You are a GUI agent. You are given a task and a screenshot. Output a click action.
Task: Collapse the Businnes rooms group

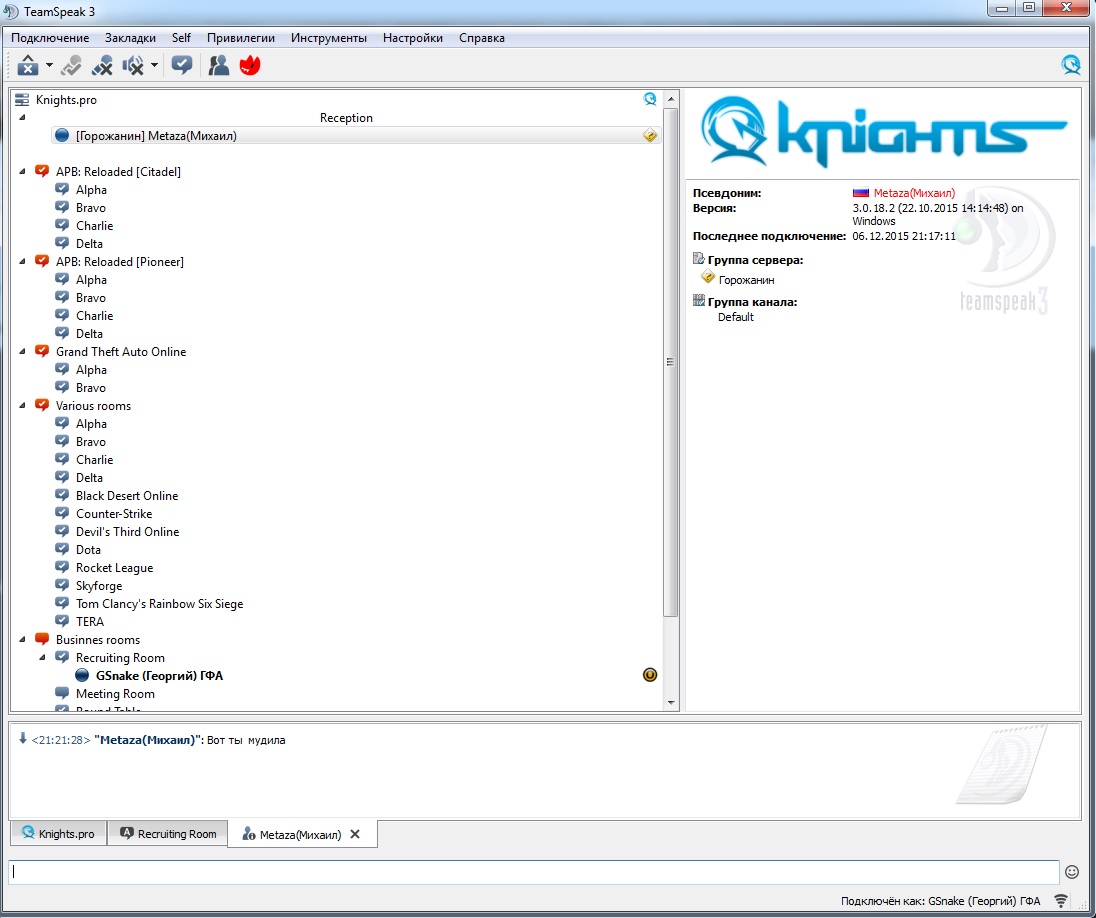[x=22, y=639]
